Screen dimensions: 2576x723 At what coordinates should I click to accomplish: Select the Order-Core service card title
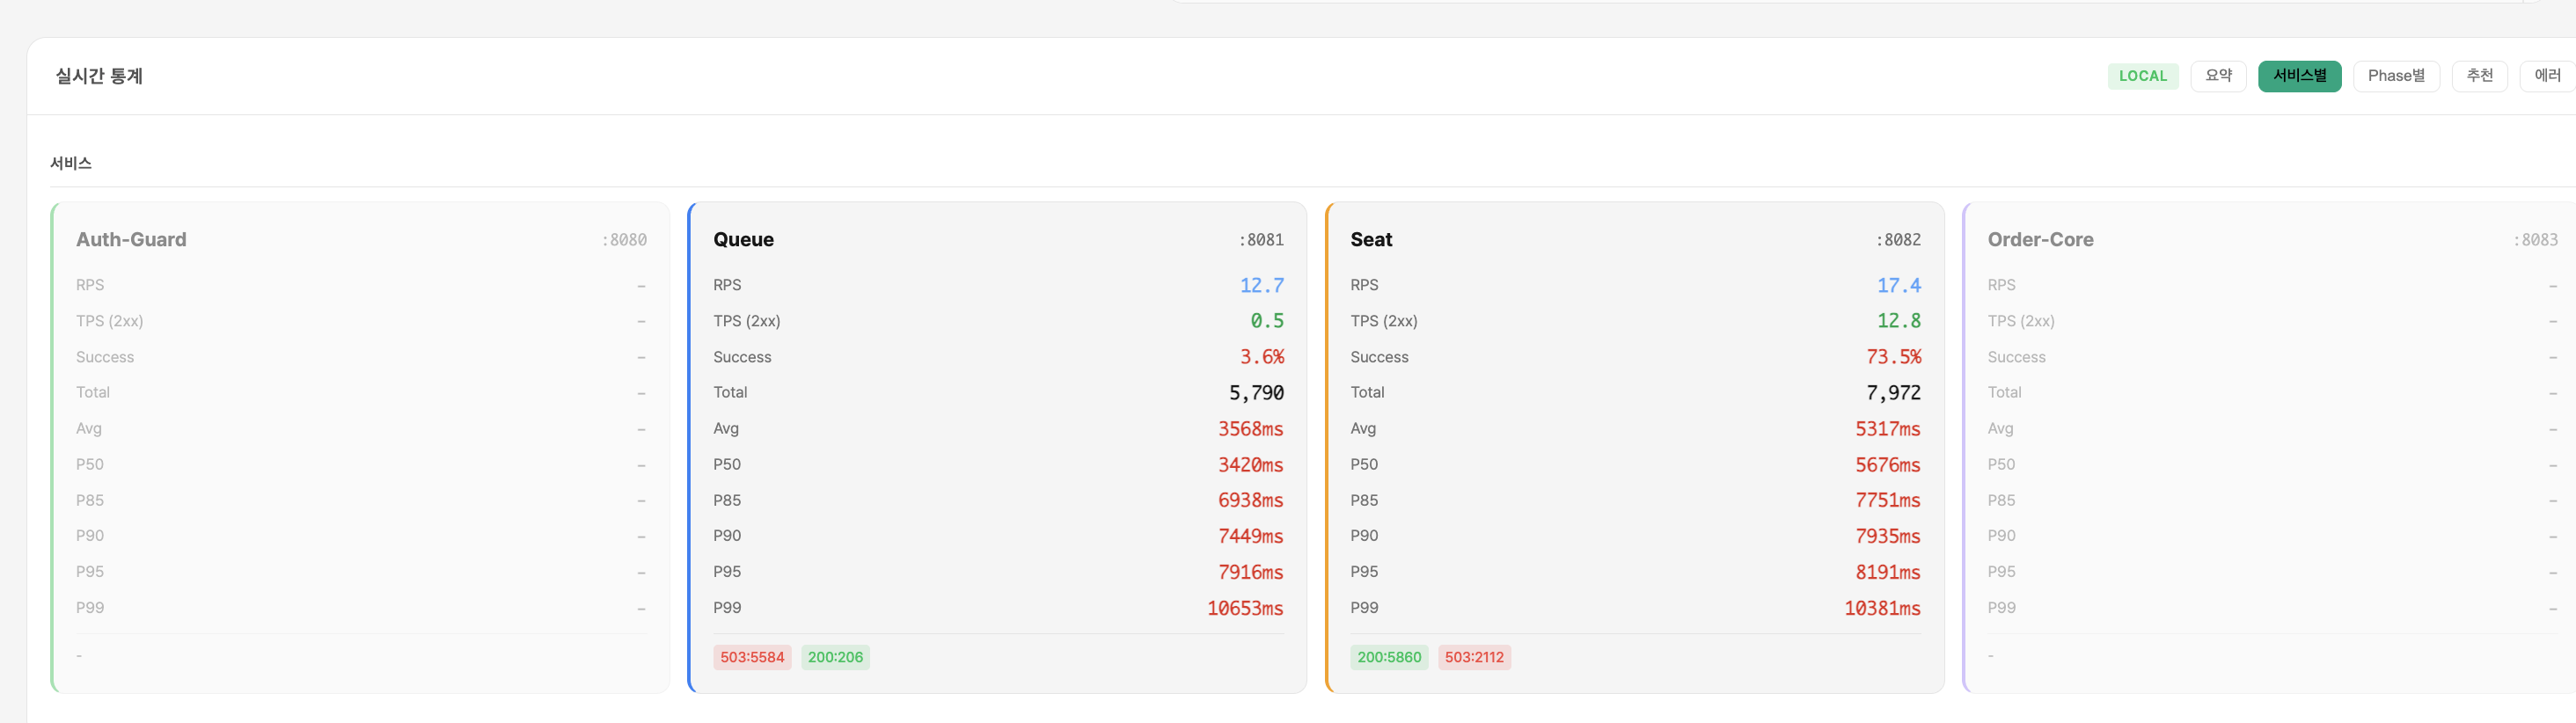[2039, 240]
